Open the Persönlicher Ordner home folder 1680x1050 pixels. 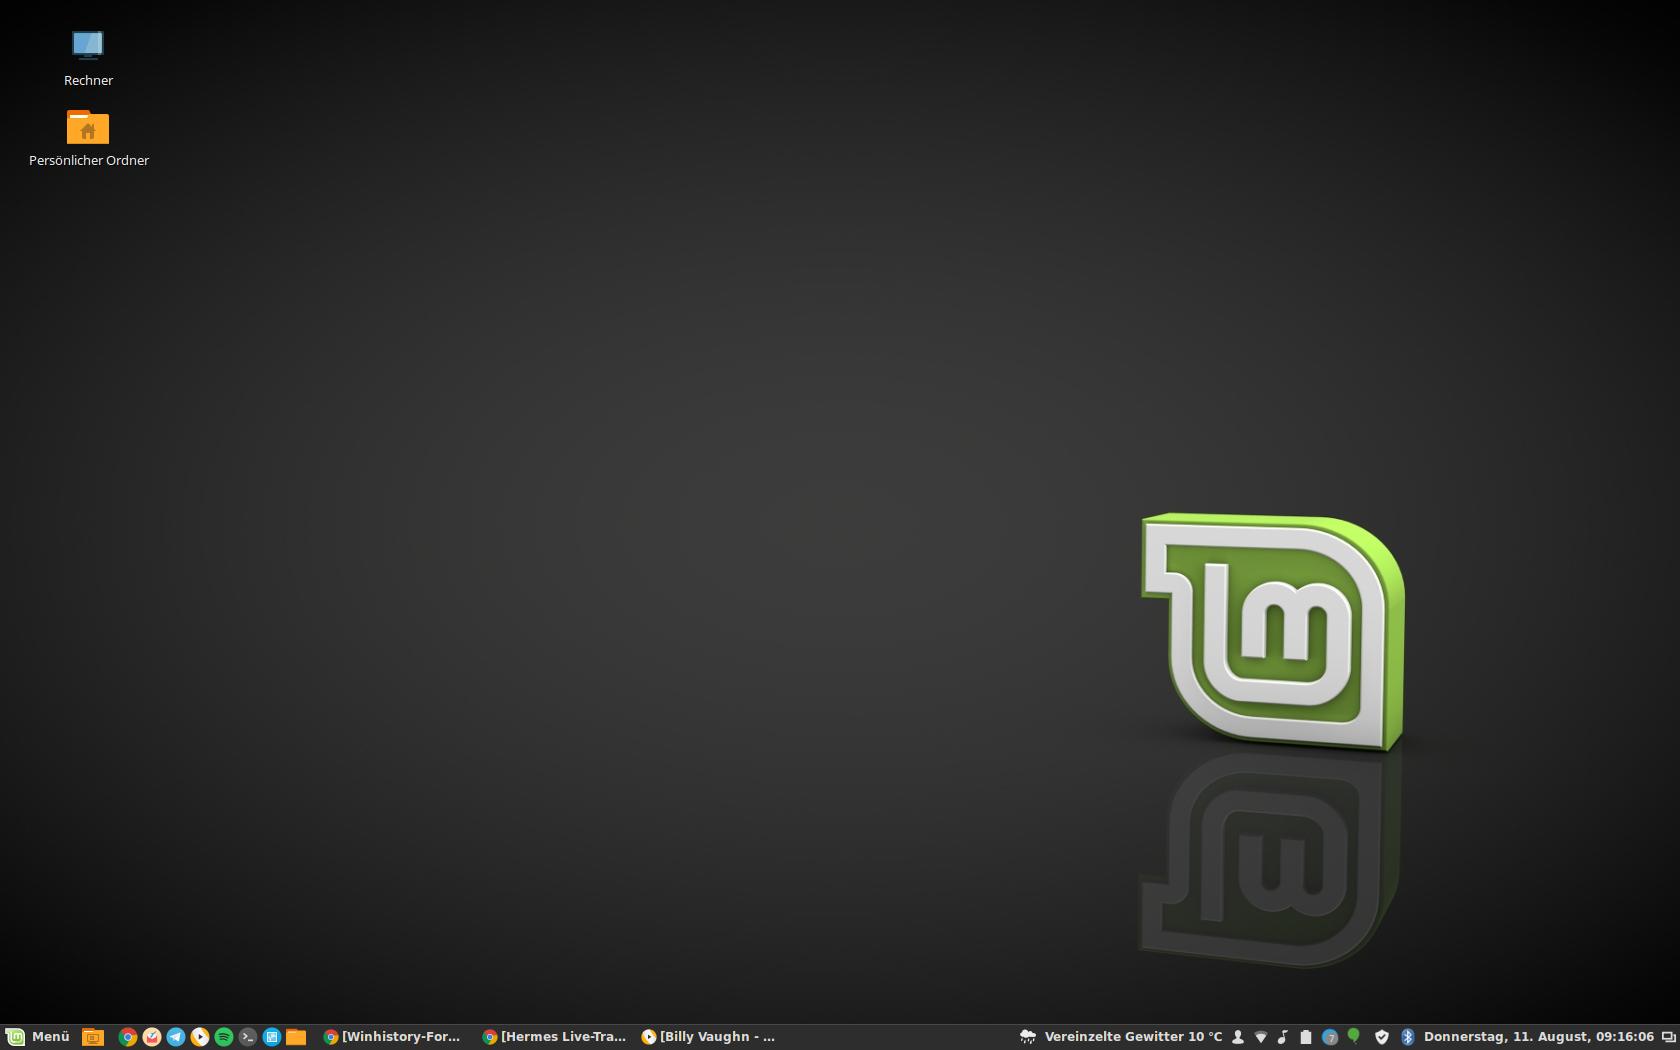click(x=88, y=128)
